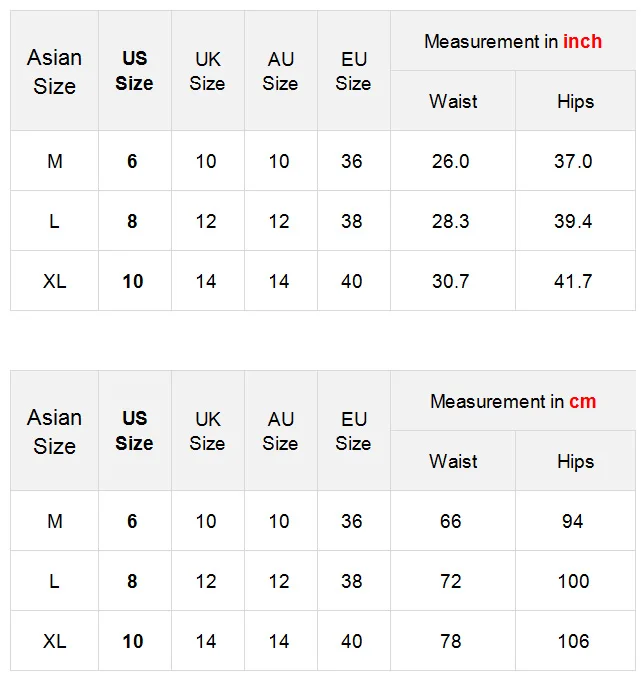The height and width of the screenshot is (679, 641).
Task: Pick the 30.7 waist cell
Action: [x=451, y=281]
